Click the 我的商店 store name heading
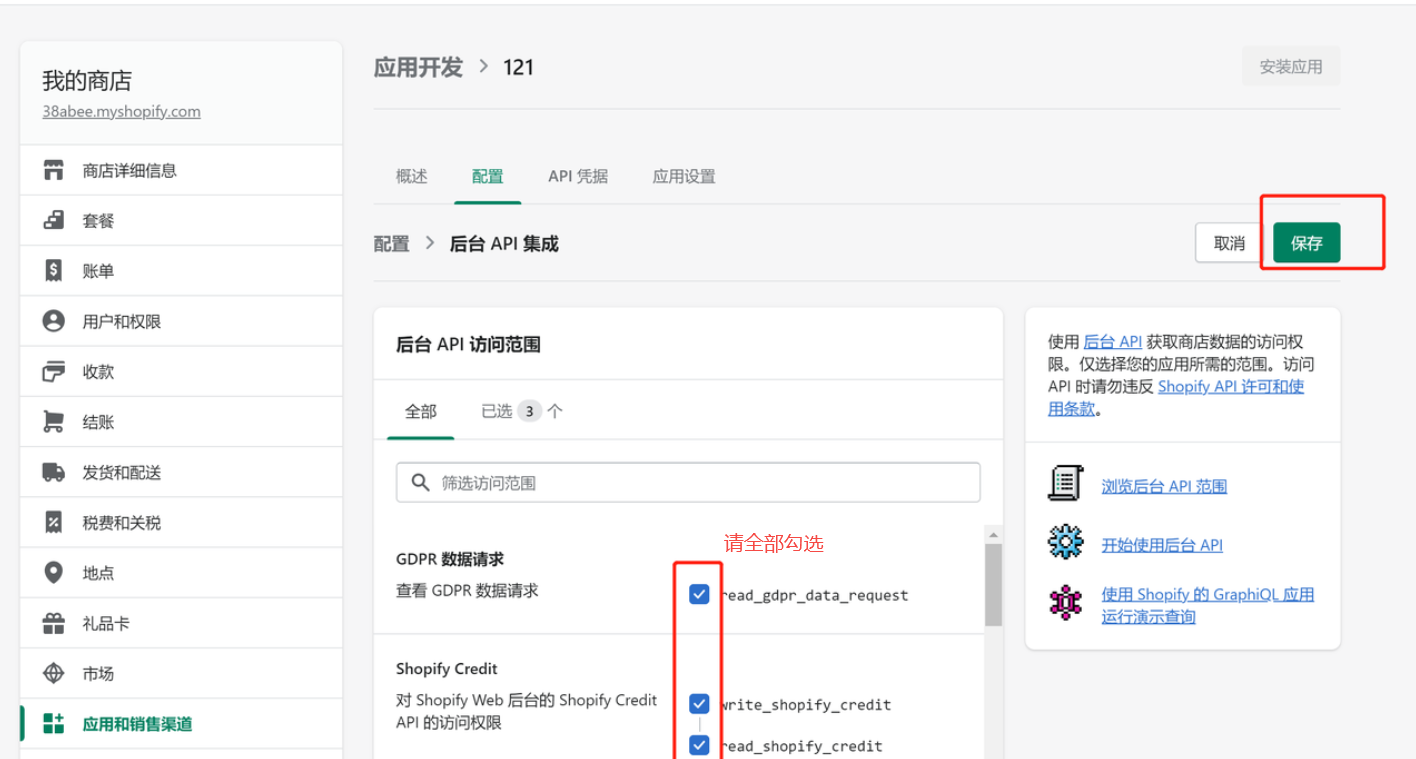The image size is (1416, 759). coord(87,81)
